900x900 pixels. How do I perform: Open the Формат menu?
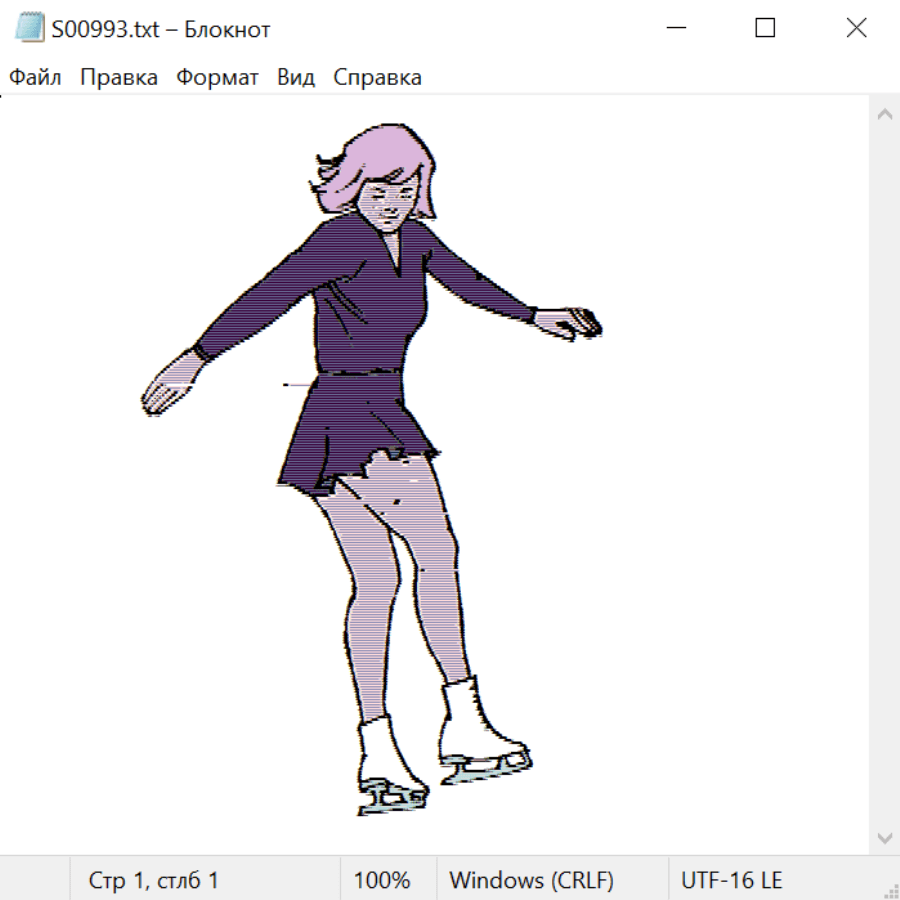click(x=217, y=78)
